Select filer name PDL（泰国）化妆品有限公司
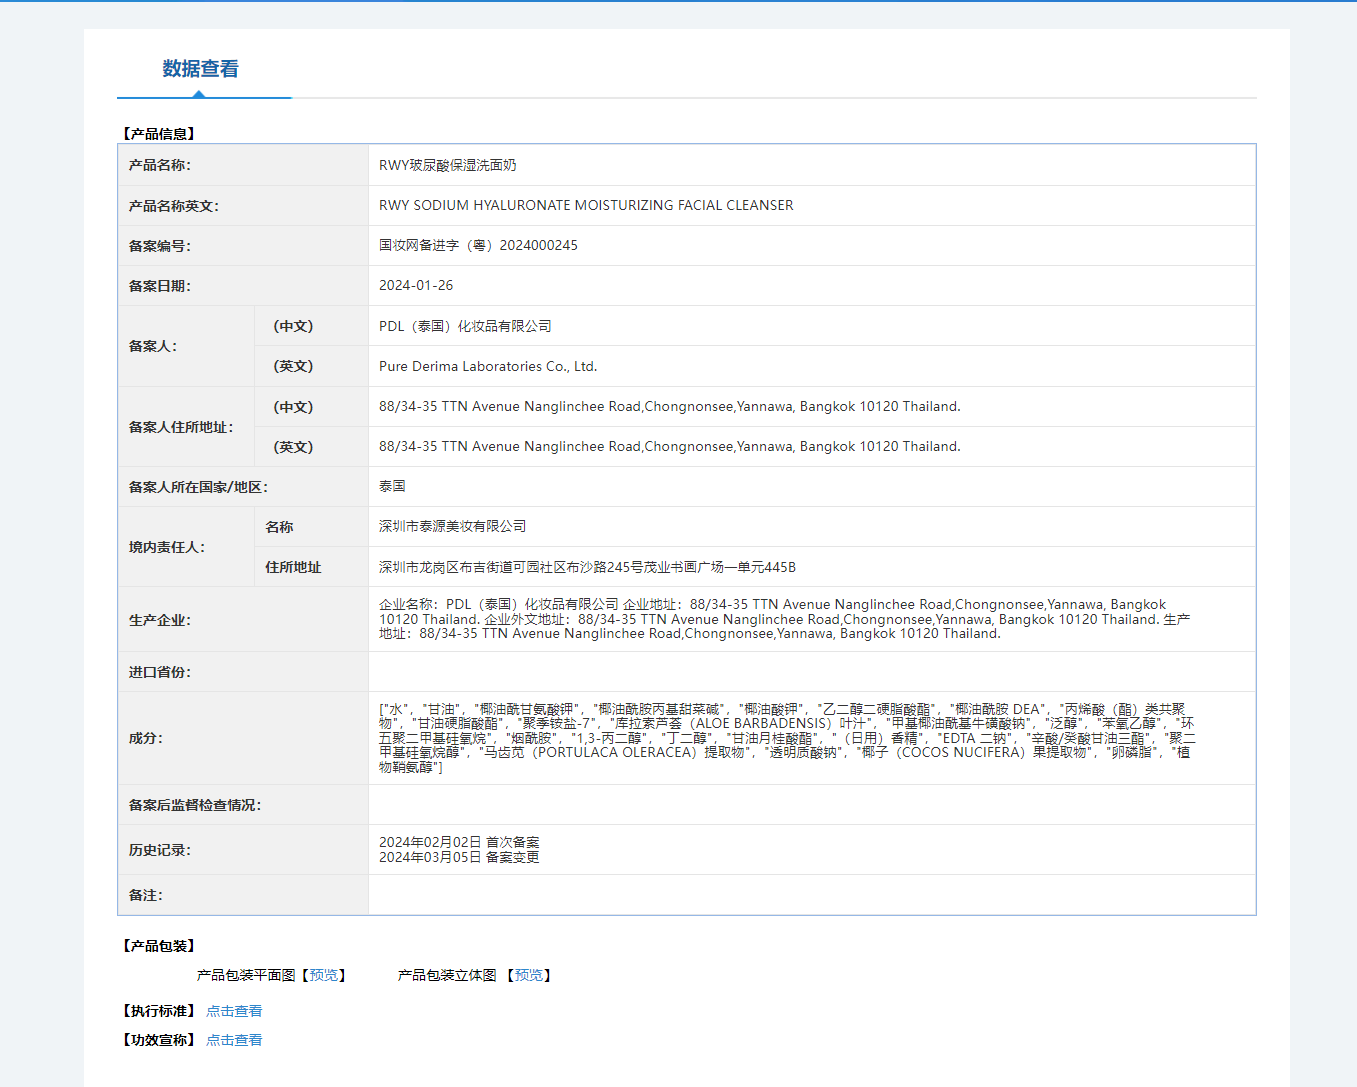This screenshot has width=1357, height=1087. [x=465, y=326]
